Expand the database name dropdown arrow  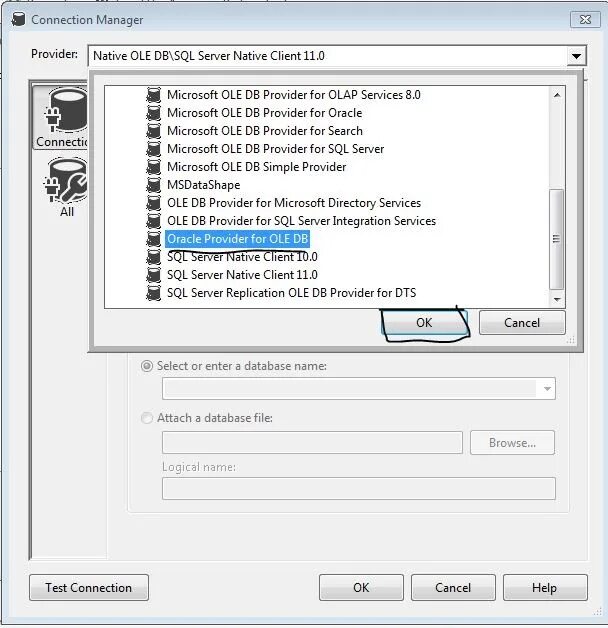[x=547, y=388]
